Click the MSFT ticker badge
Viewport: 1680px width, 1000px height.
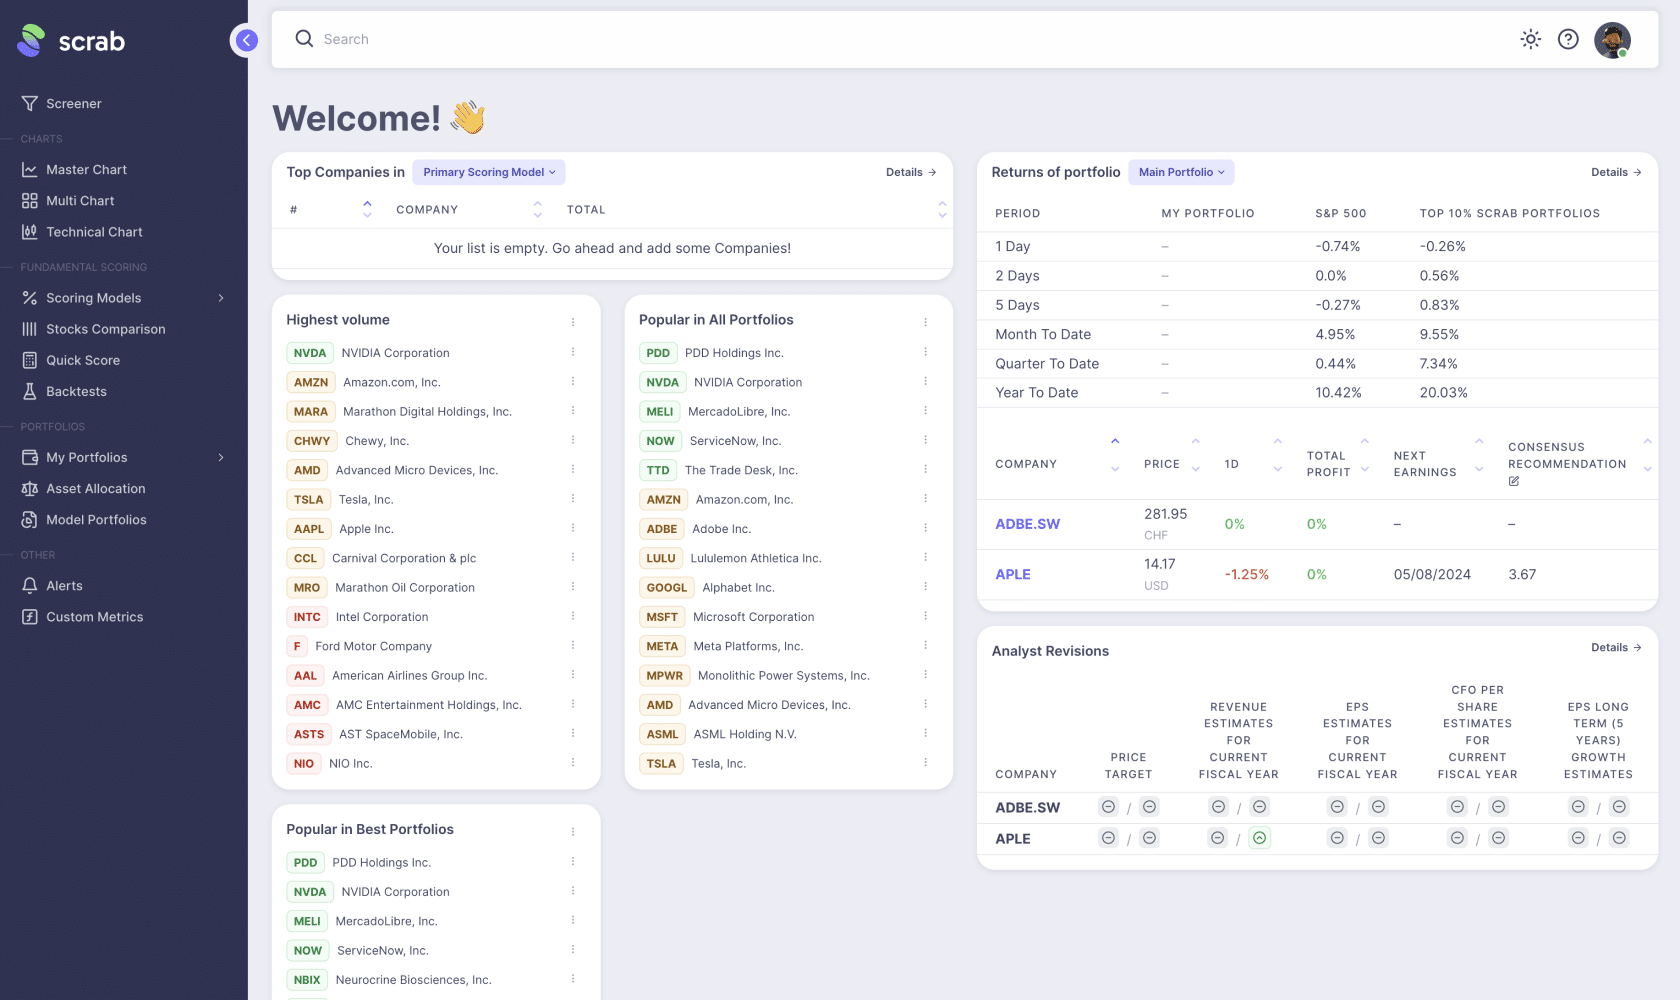662,617
